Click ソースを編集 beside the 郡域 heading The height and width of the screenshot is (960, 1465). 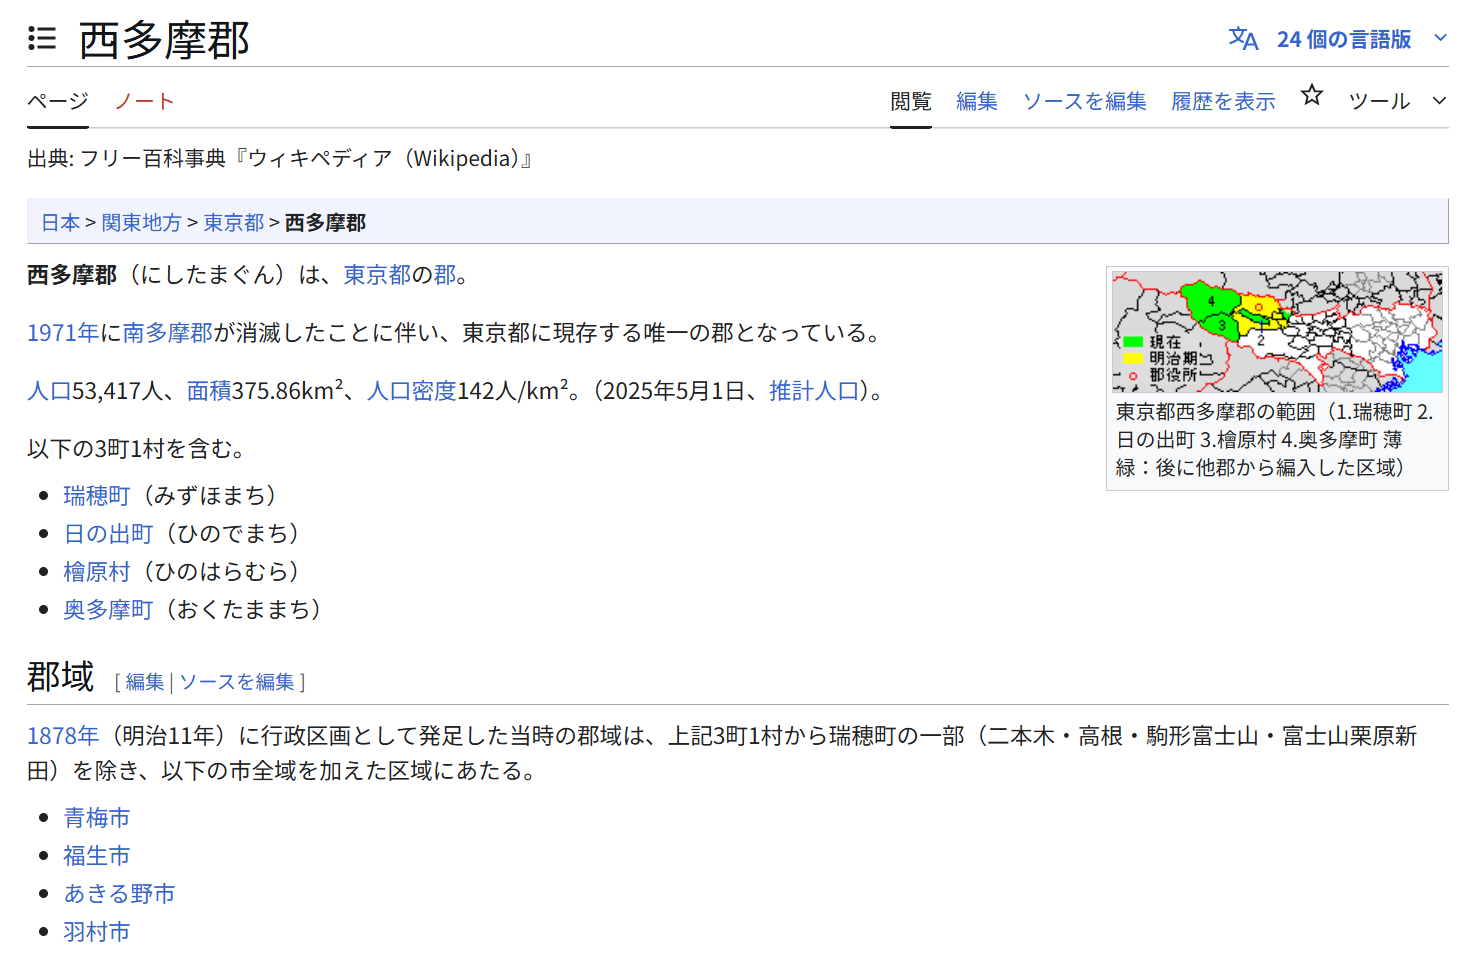tap(237, 682)
